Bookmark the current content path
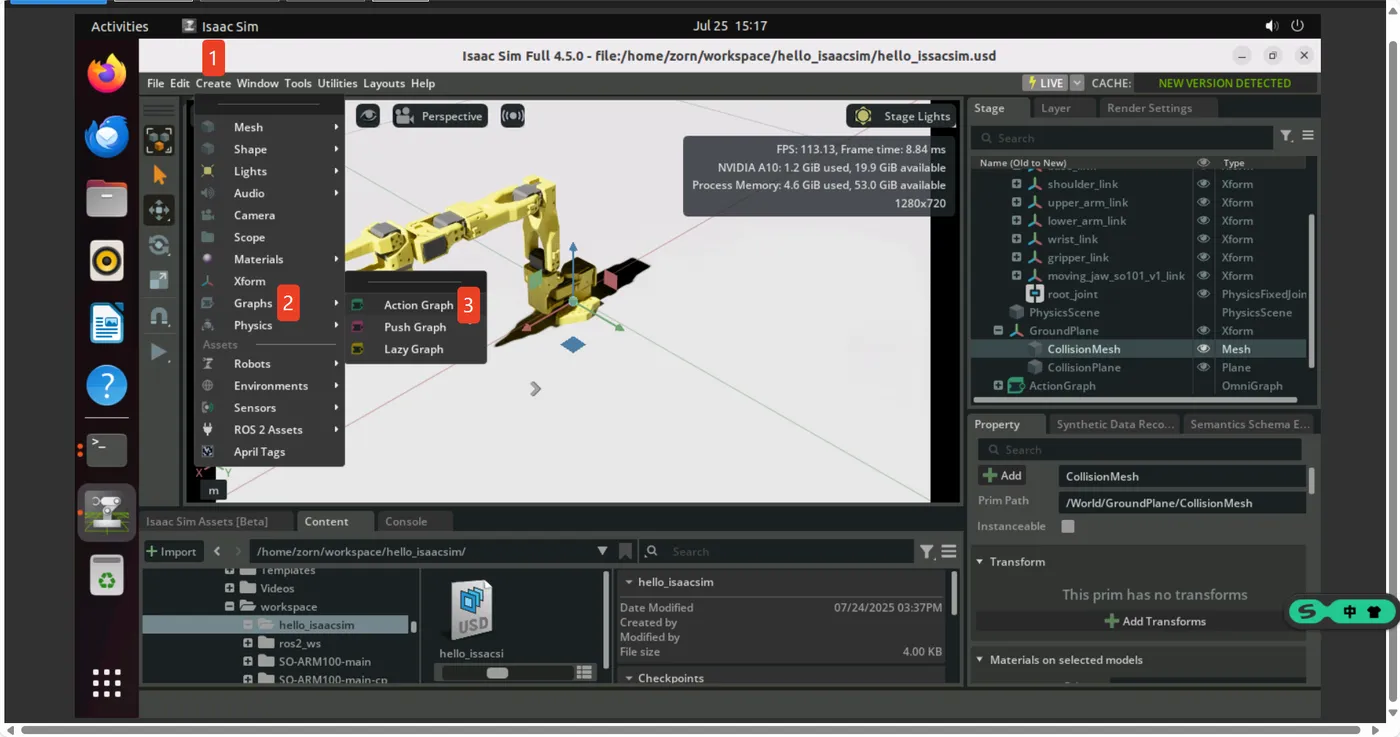Image resolution: width=1400 pixels, height=737 pixels. pyautogui.click(x=625, y=551)
